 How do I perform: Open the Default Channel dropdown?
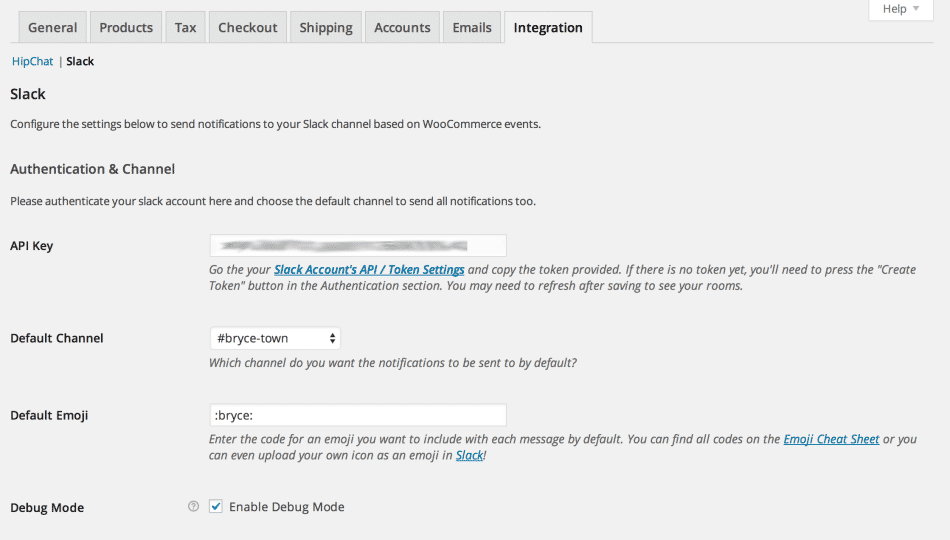[275, 338]
